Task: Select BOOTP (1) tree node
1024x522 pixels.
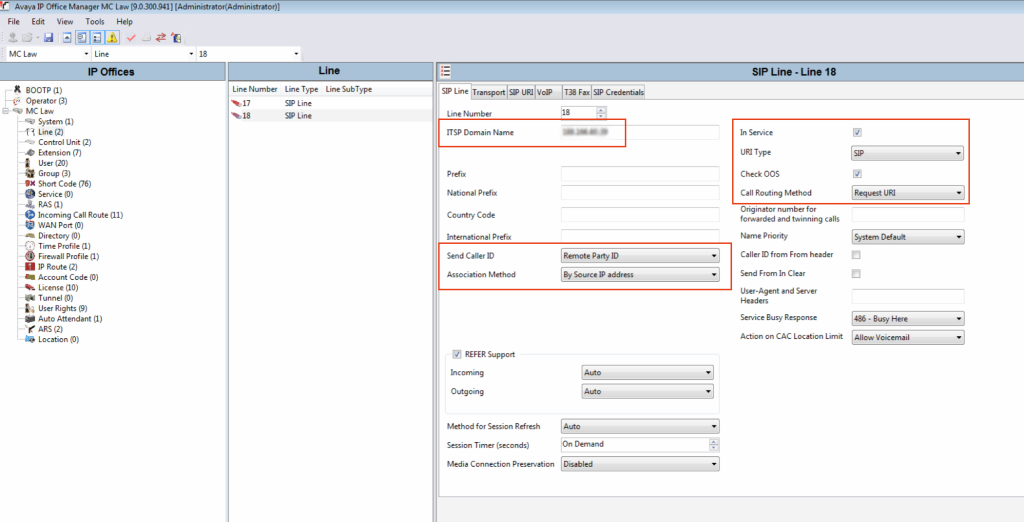Action: point(44,90)
